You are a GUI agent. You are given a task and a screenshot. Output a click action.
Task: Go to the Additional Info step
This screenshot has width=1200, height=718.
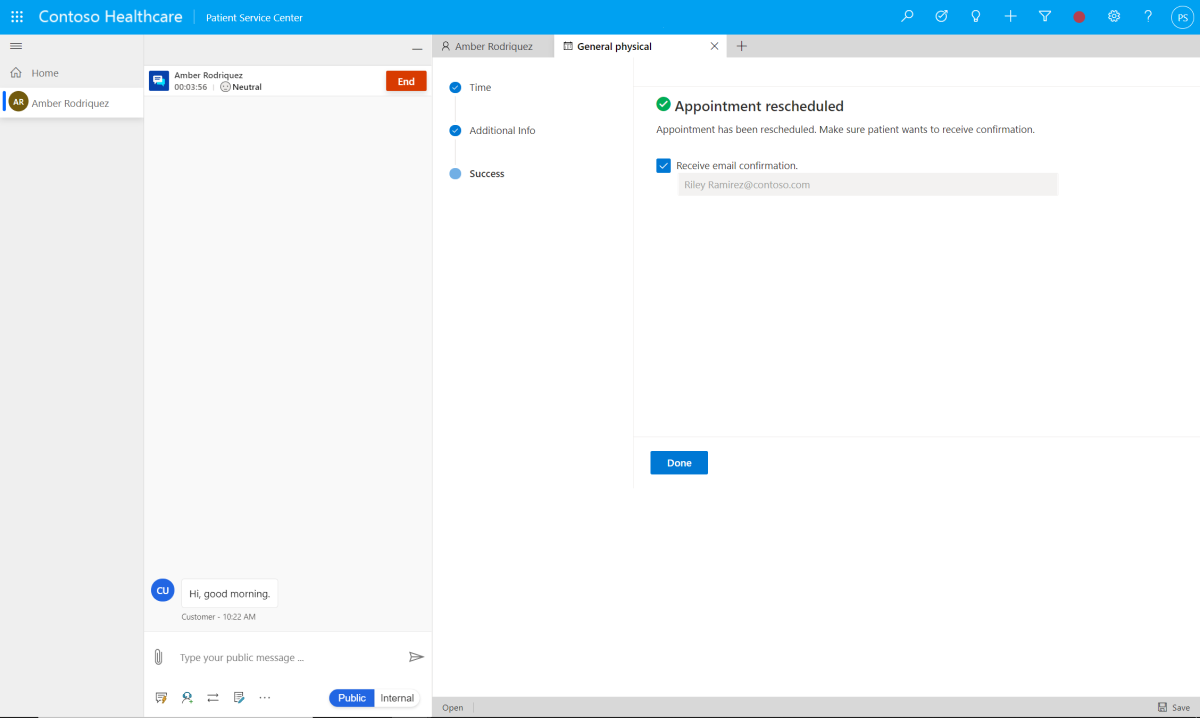point(502,131)
